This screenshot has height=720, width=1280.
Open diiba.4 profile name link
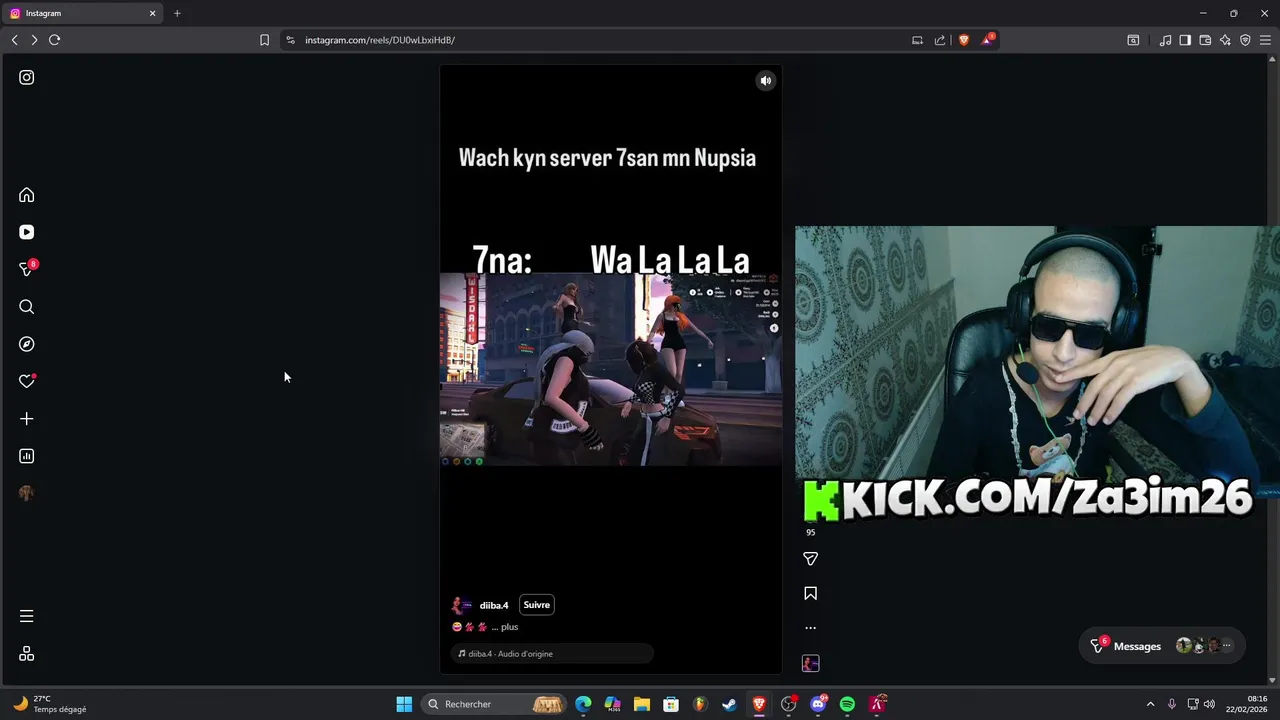click(x=494, y=605)
